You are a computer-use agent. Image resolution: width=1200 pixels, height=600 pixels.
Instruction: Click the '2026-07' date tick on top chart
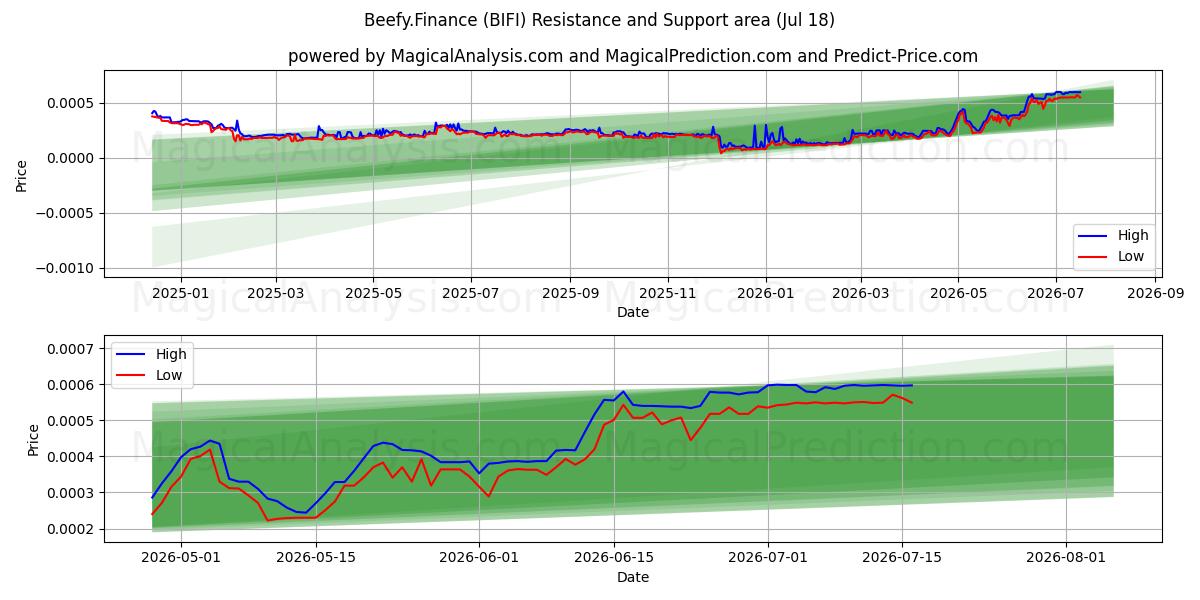(x=1055, y=294)
